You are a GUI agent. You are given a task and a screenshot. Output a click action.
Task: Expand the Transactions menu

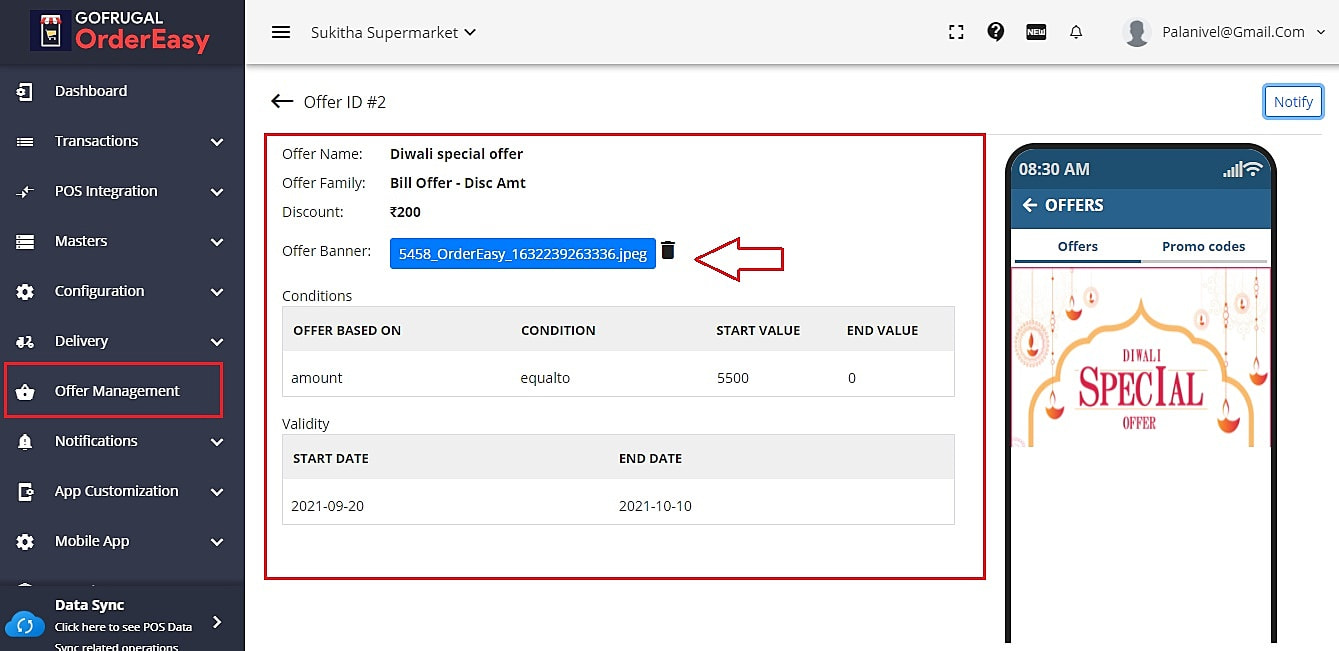(122, 141)
